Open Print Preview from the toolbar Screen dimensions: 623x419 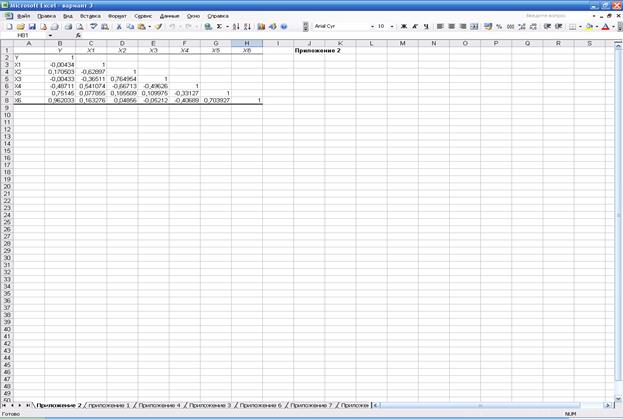[80, 27]
